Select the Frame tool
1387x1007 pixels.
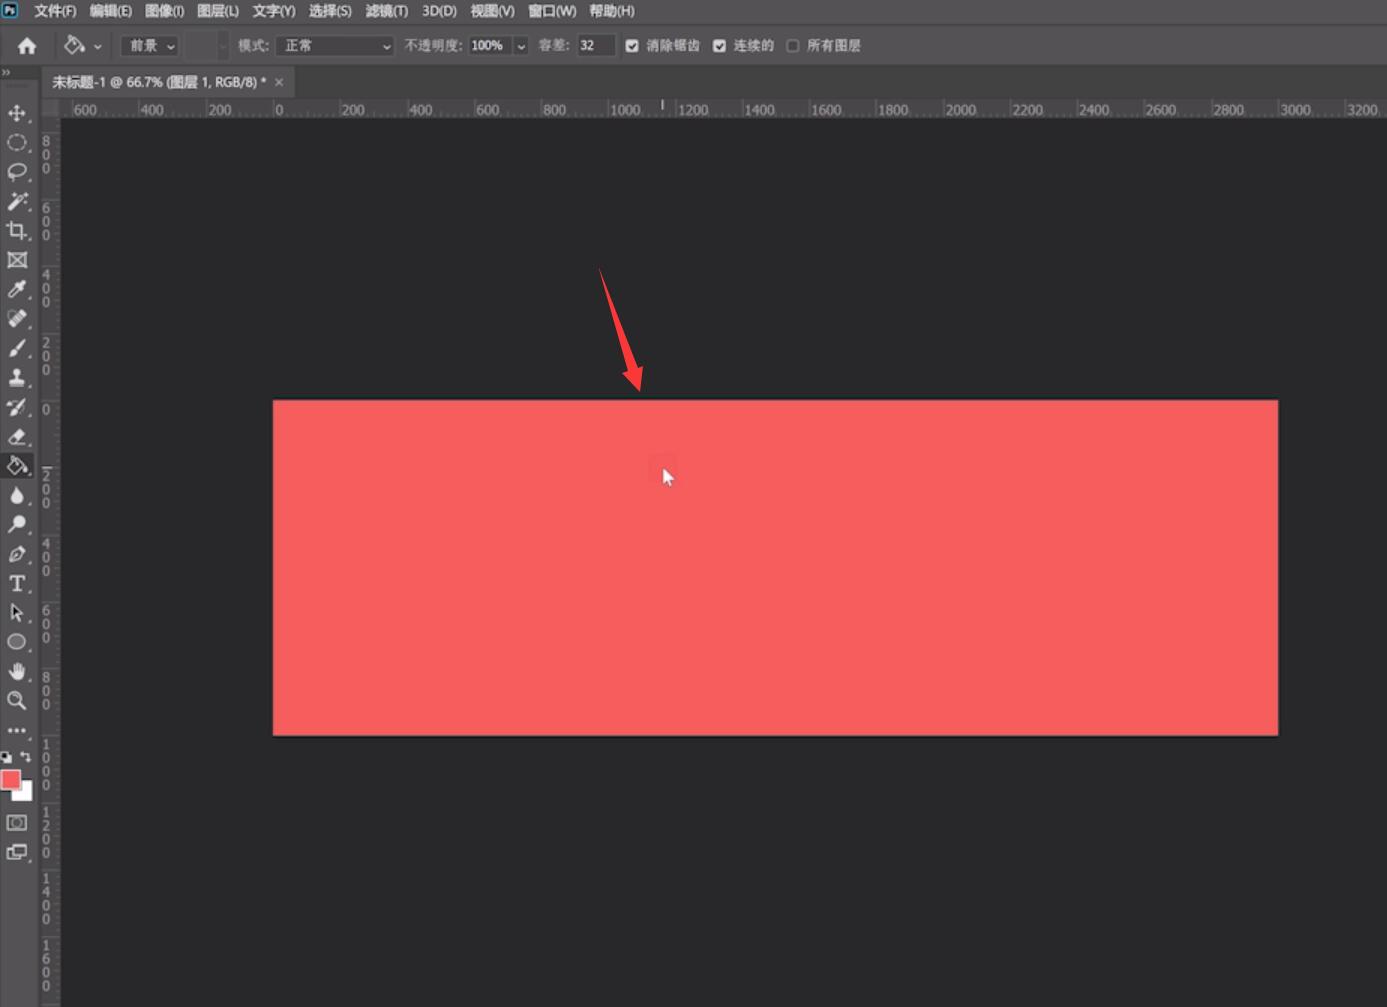[x=17, y=260]
